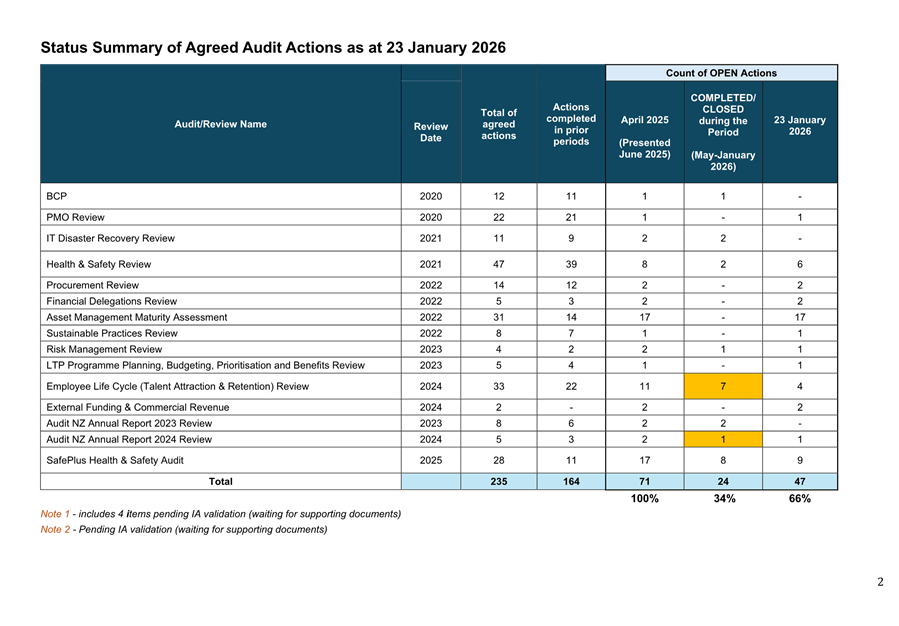Select the total agreed actions value 235
899x626 pixels.
498,482
